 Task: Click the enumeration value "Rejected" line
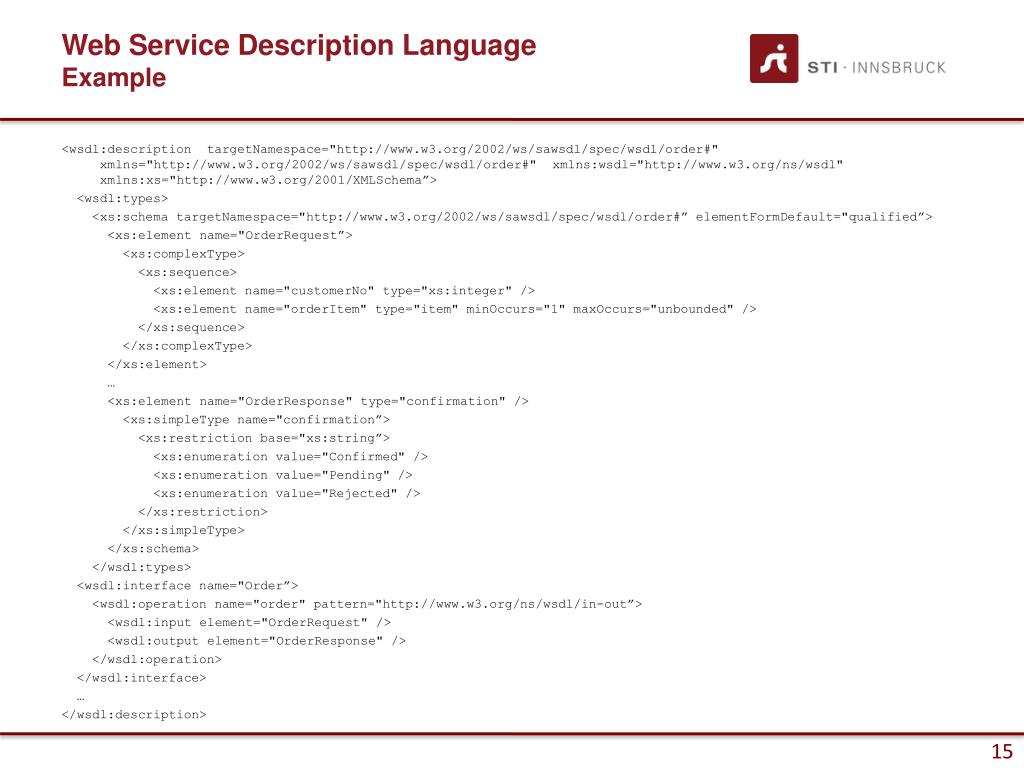coord(287,493)
